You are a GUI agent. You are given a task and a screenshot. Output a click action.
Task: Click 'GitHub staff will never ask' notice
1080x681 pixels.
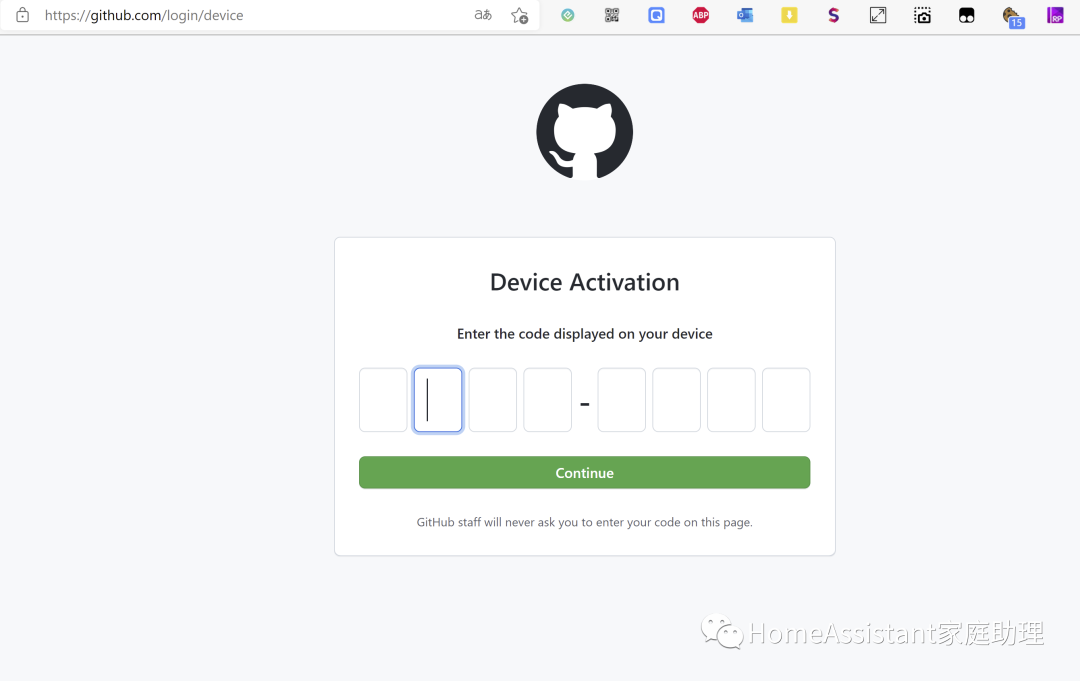(x=585, y=522)
